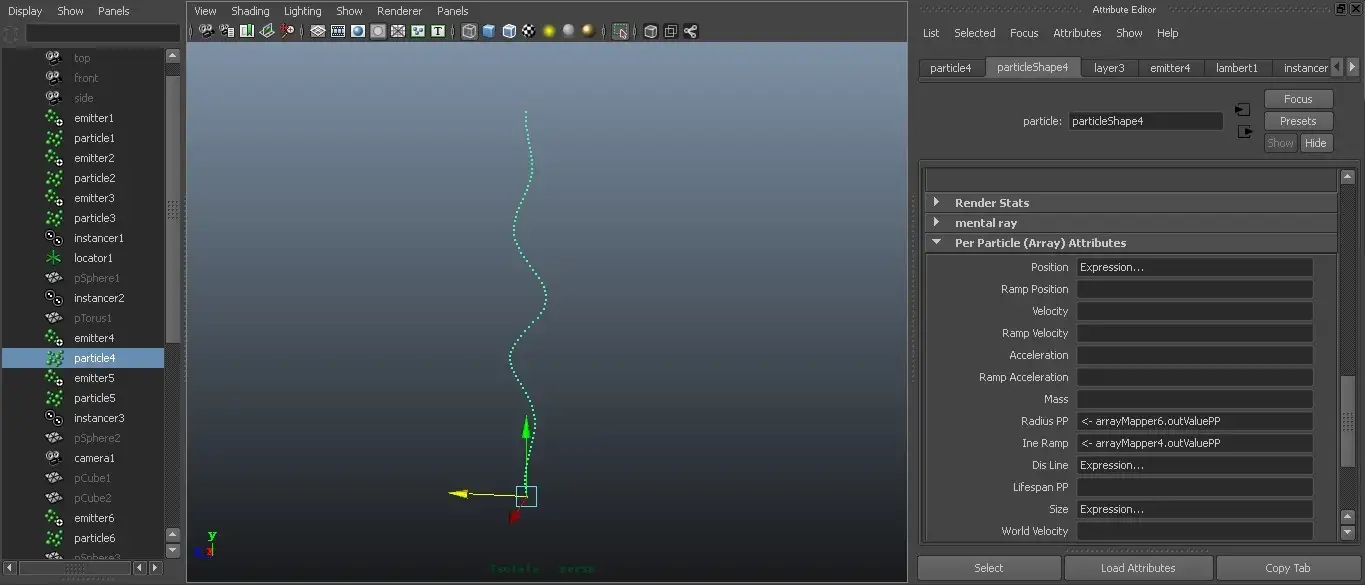Click the pTorus1 mesh icon

(x=54, y=318)
